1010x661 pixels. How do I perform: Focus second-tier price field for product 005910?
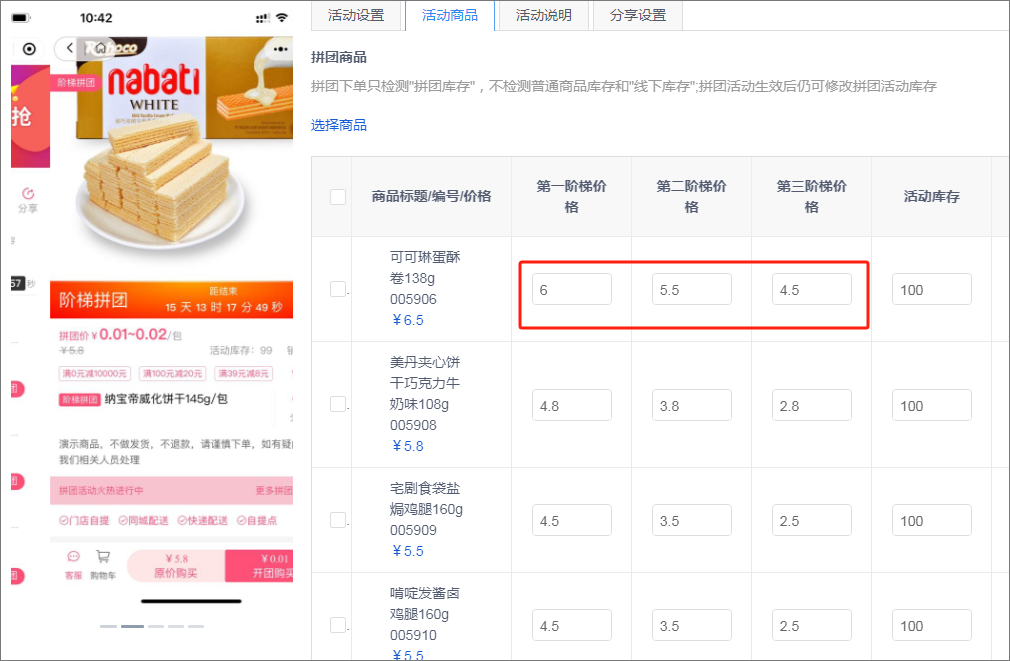point(692,626)
